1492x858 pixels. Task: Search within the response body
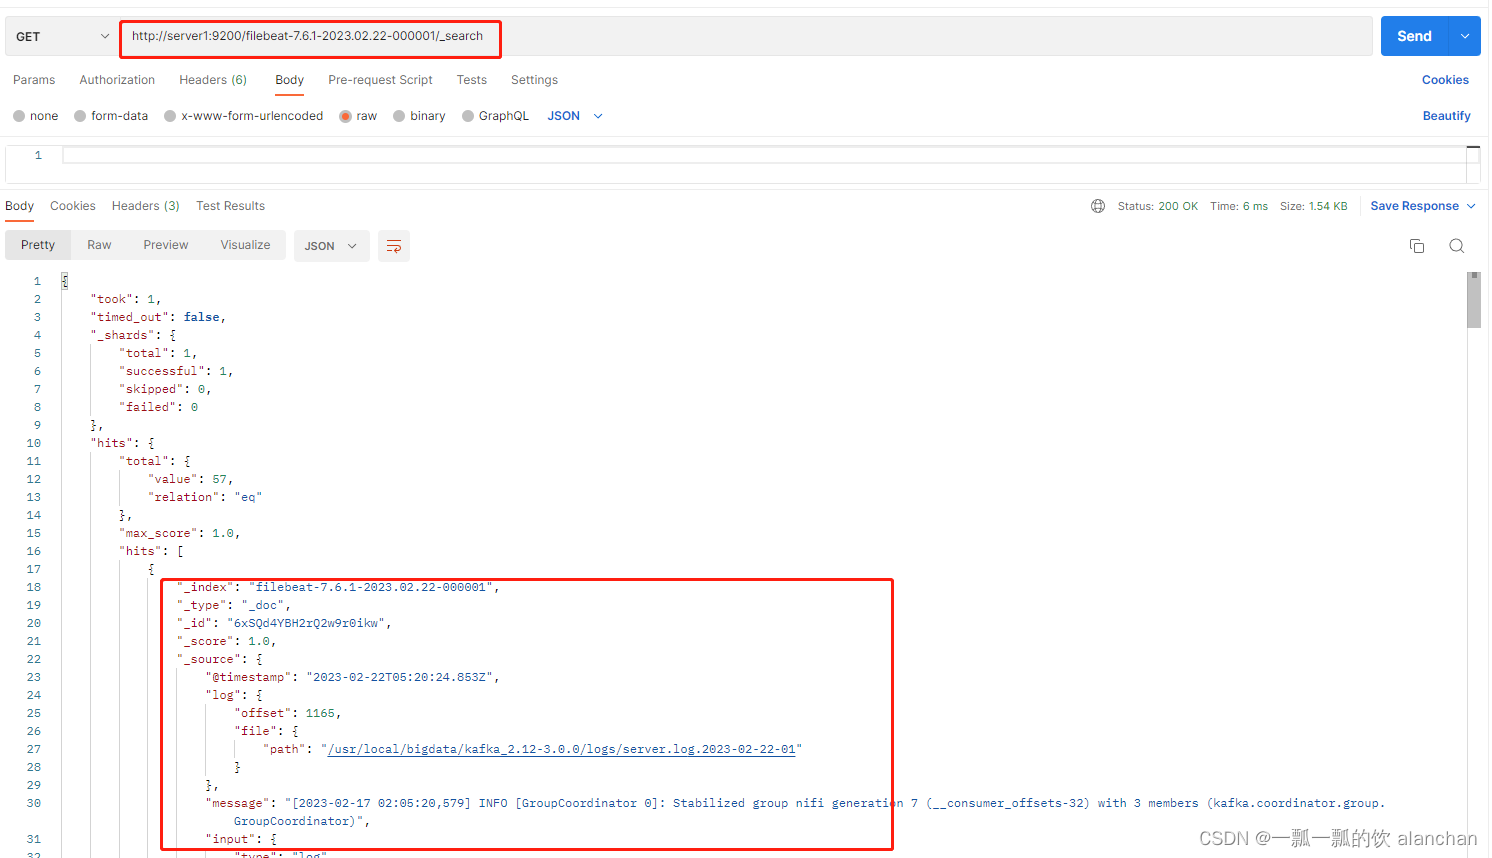[1456, 245]
